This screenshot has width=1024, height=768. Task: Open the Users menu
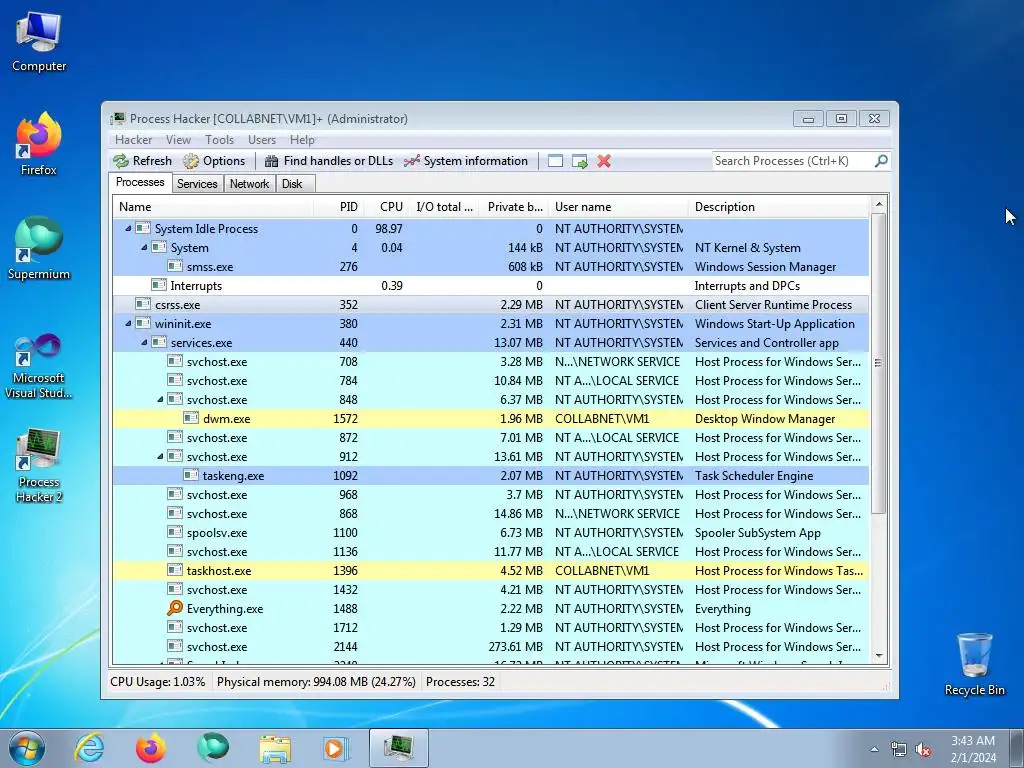point(261,140)
